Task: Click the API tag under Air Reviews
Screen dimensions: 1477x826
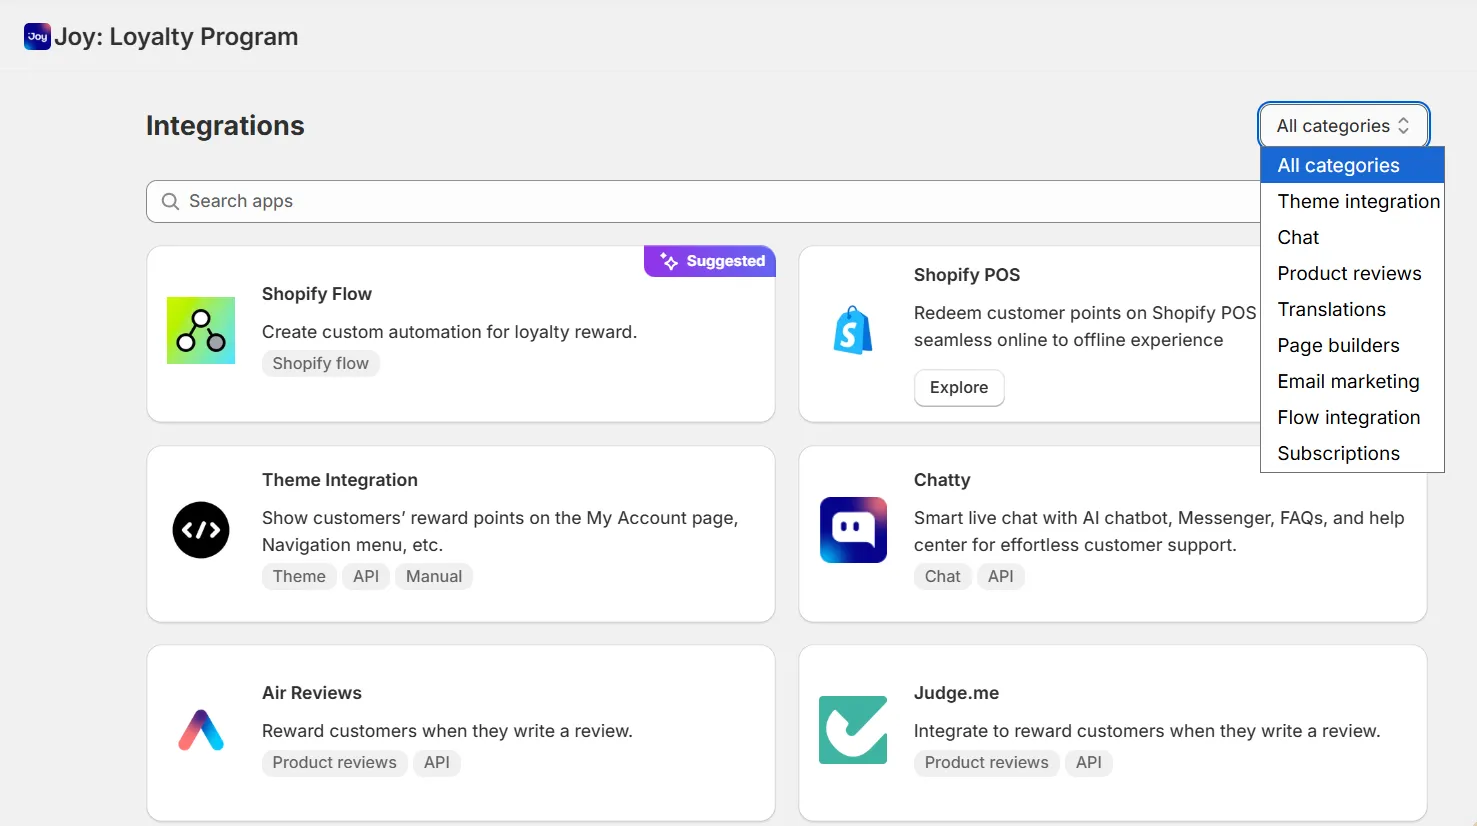Action: (x=437, y=762)
